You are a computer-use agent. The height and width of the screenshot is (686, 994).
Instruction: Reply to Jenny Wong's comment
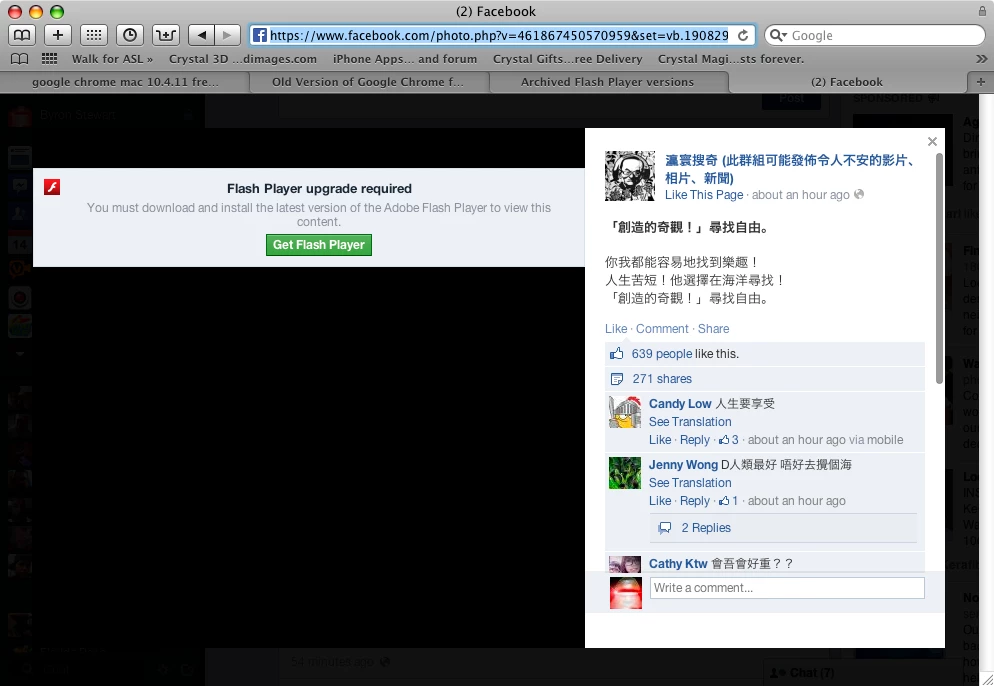(695, 501)
